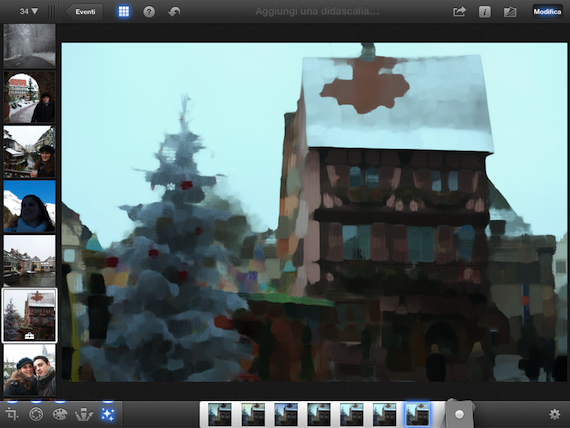Go back to Eventi
This screenshot has height=428, width=570.
coord(84,12)
